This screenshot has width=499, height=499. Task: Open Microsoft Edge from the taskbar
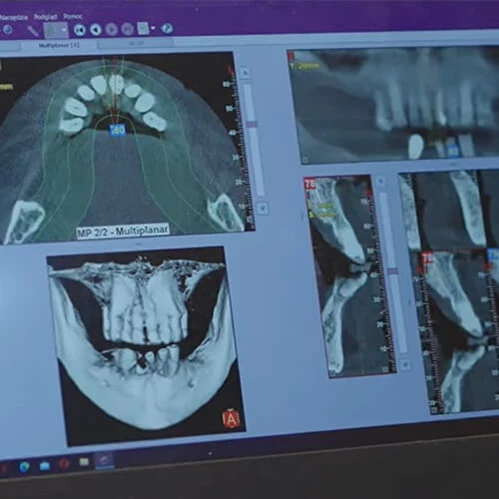(24, 467)
